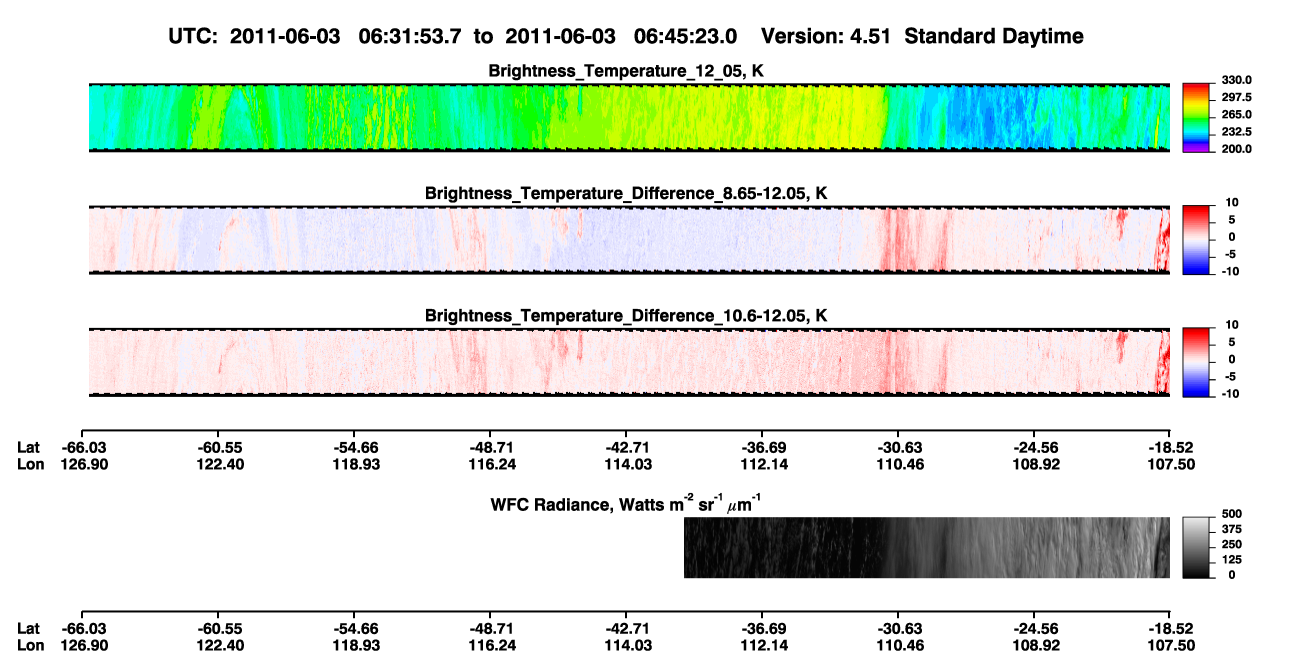Click the "UTC:" label at the title start
The height and width of the screenshot is (667, 1300).
tap(193, 37)
